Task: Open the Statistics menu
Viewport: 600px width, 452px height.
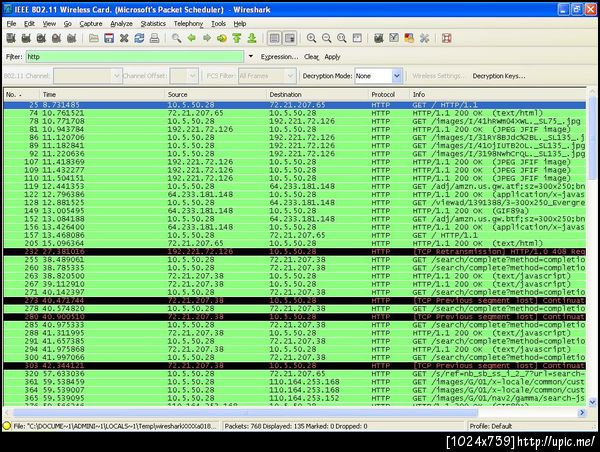Action: (153, 24)
